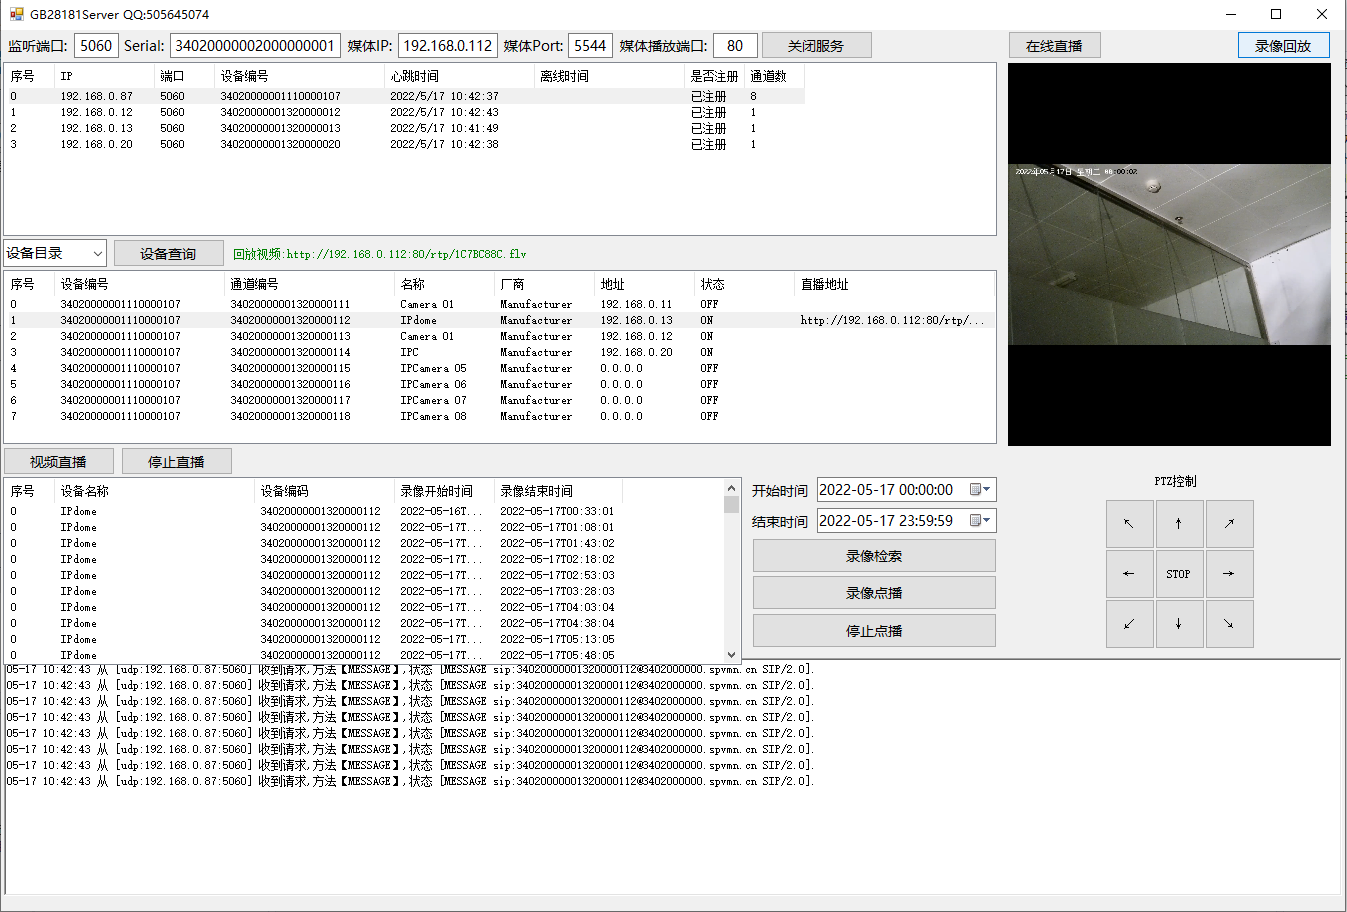Click the PTZ STOP control

click(1179, 573)
